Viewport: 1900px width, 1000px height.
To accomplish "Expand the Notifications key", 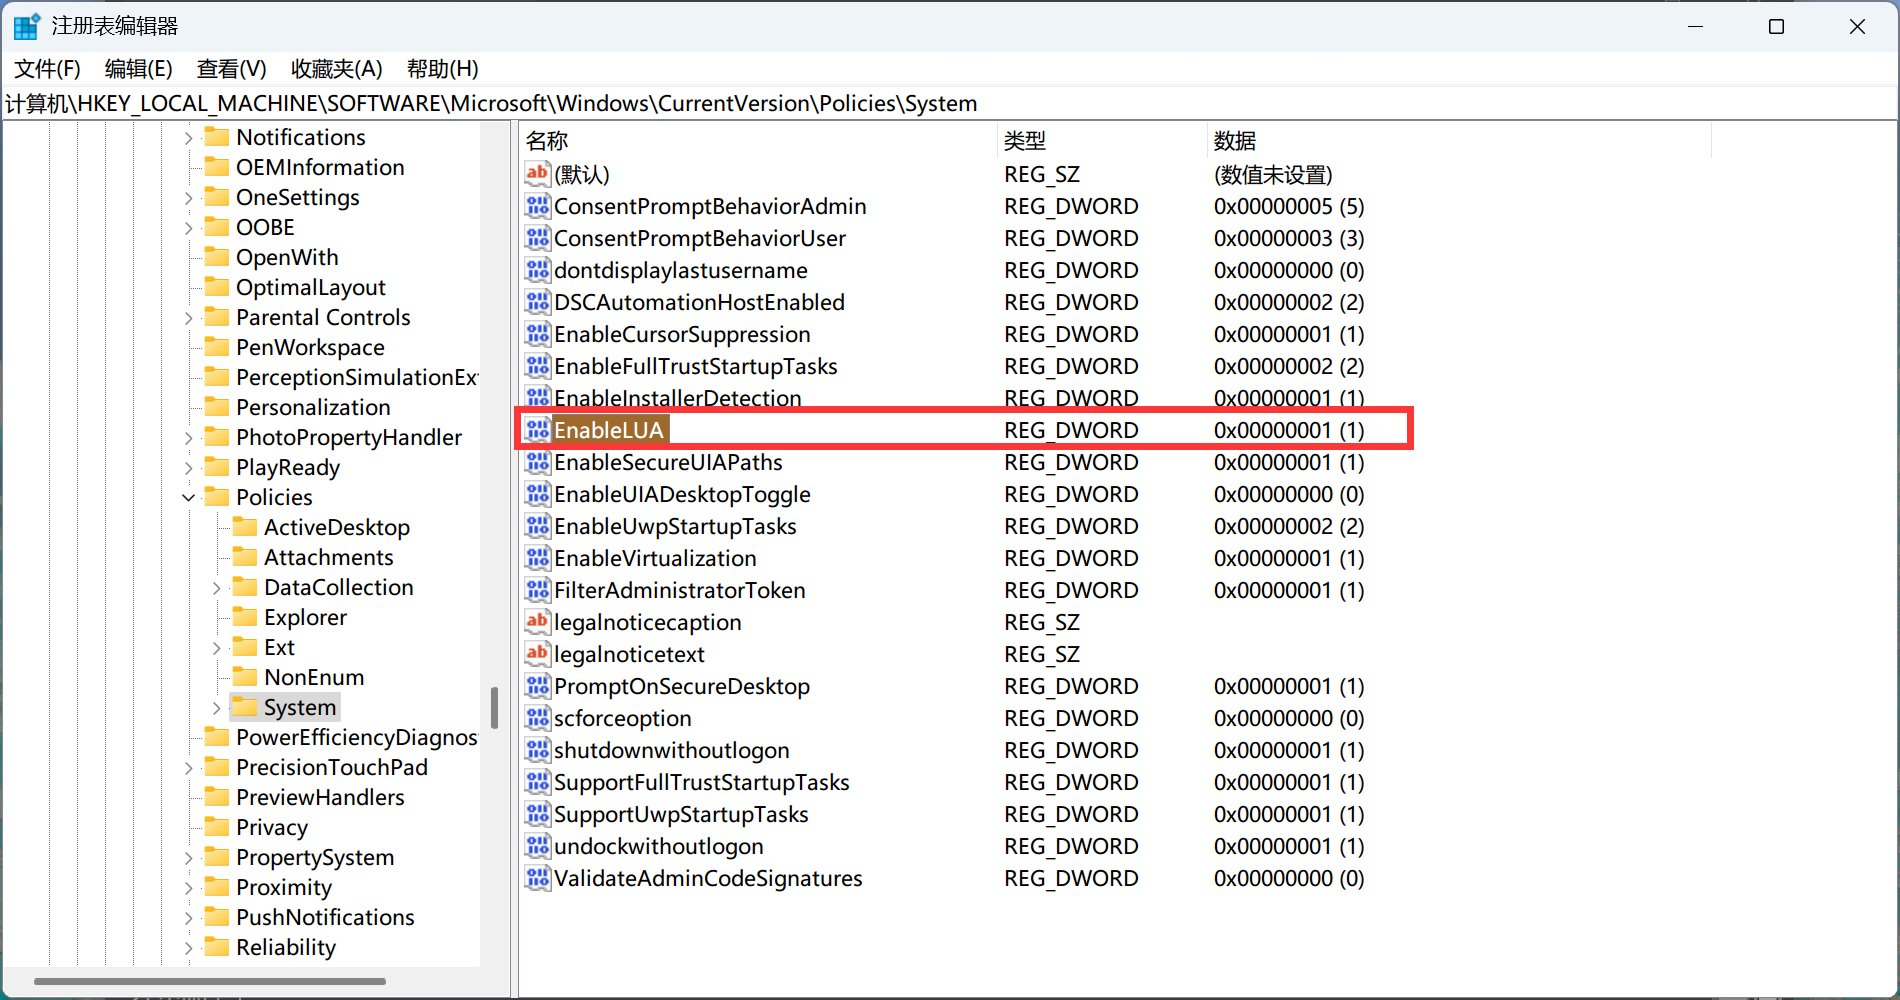I will pos(188,138).
